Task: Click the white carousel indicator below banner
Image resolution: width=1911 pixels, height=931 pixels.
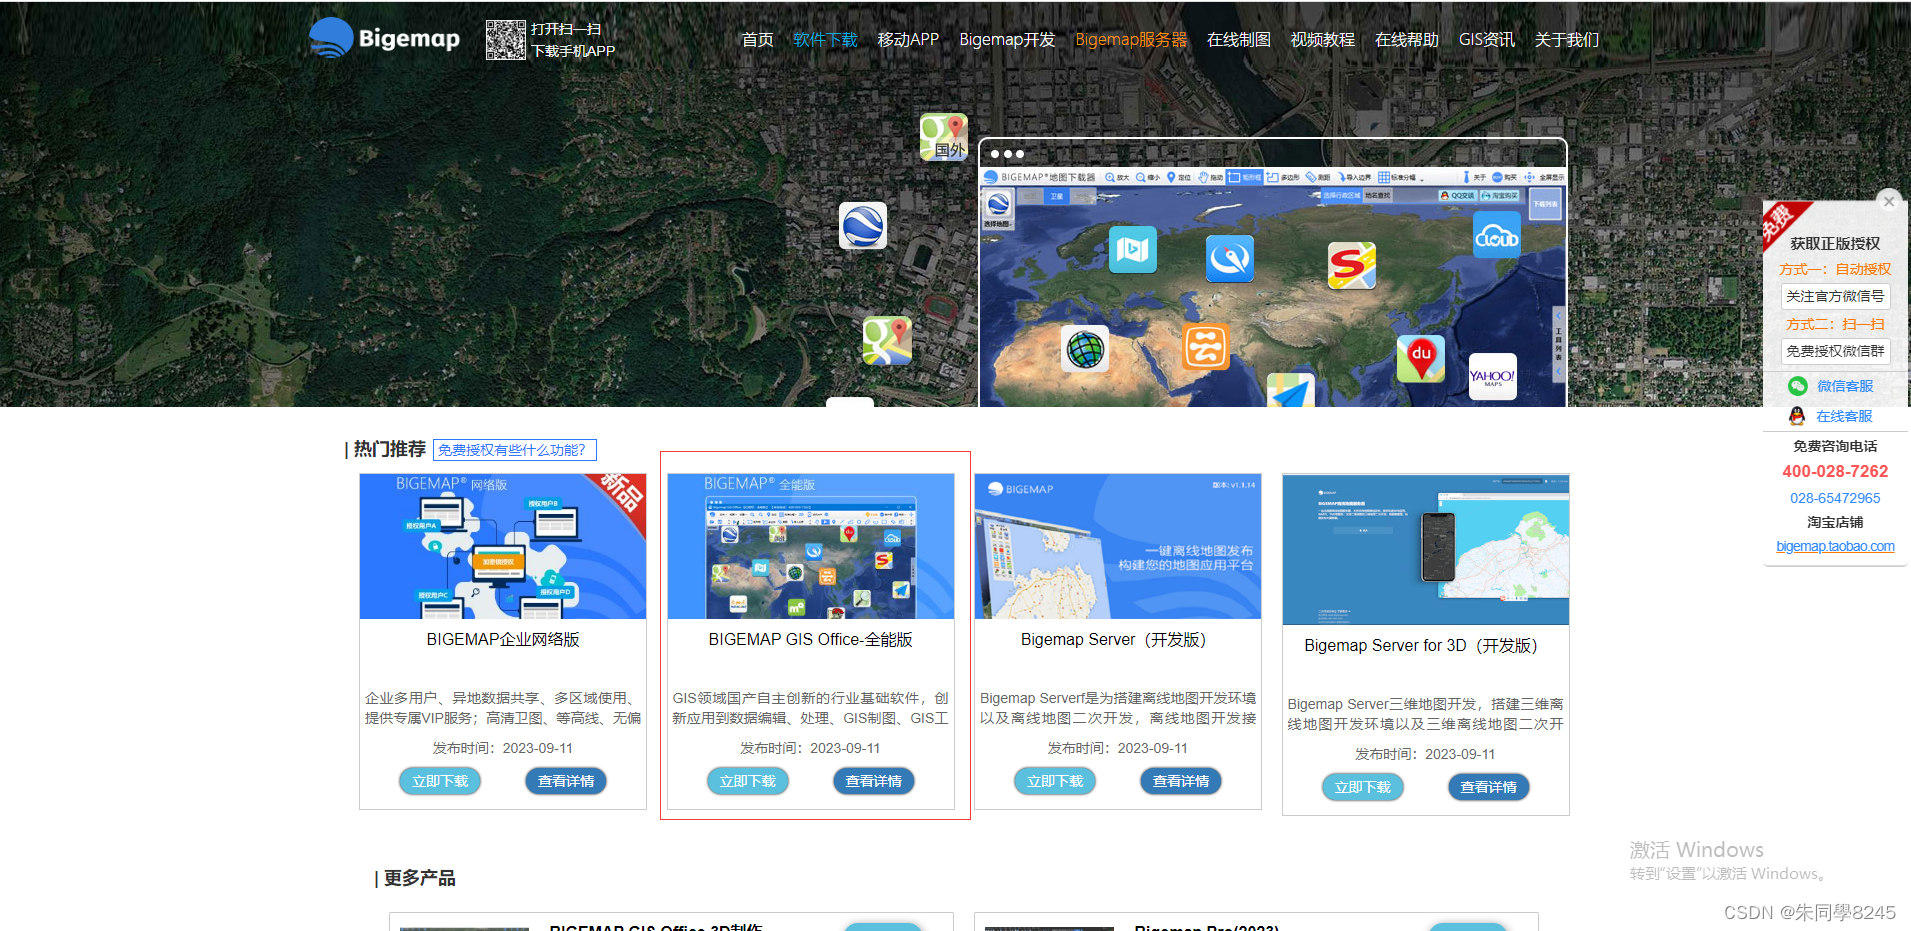Action: tap(850, 402)
